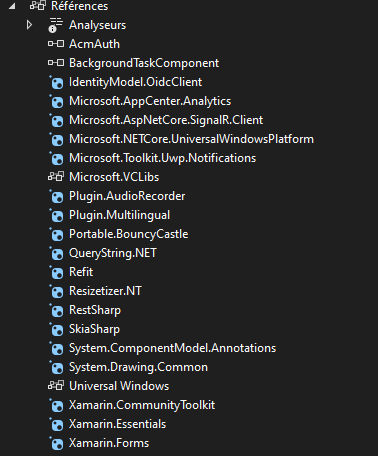Select the Resizetizer.NT reference
Screen dimensions: 378x456
(105, 291)
